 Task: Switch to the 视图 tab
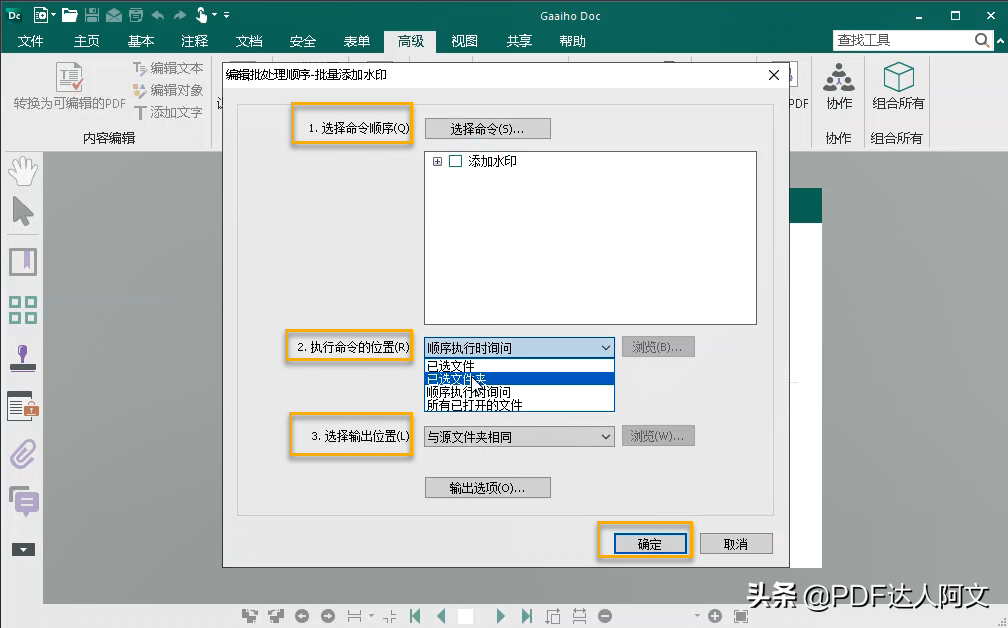click(464, 41)
